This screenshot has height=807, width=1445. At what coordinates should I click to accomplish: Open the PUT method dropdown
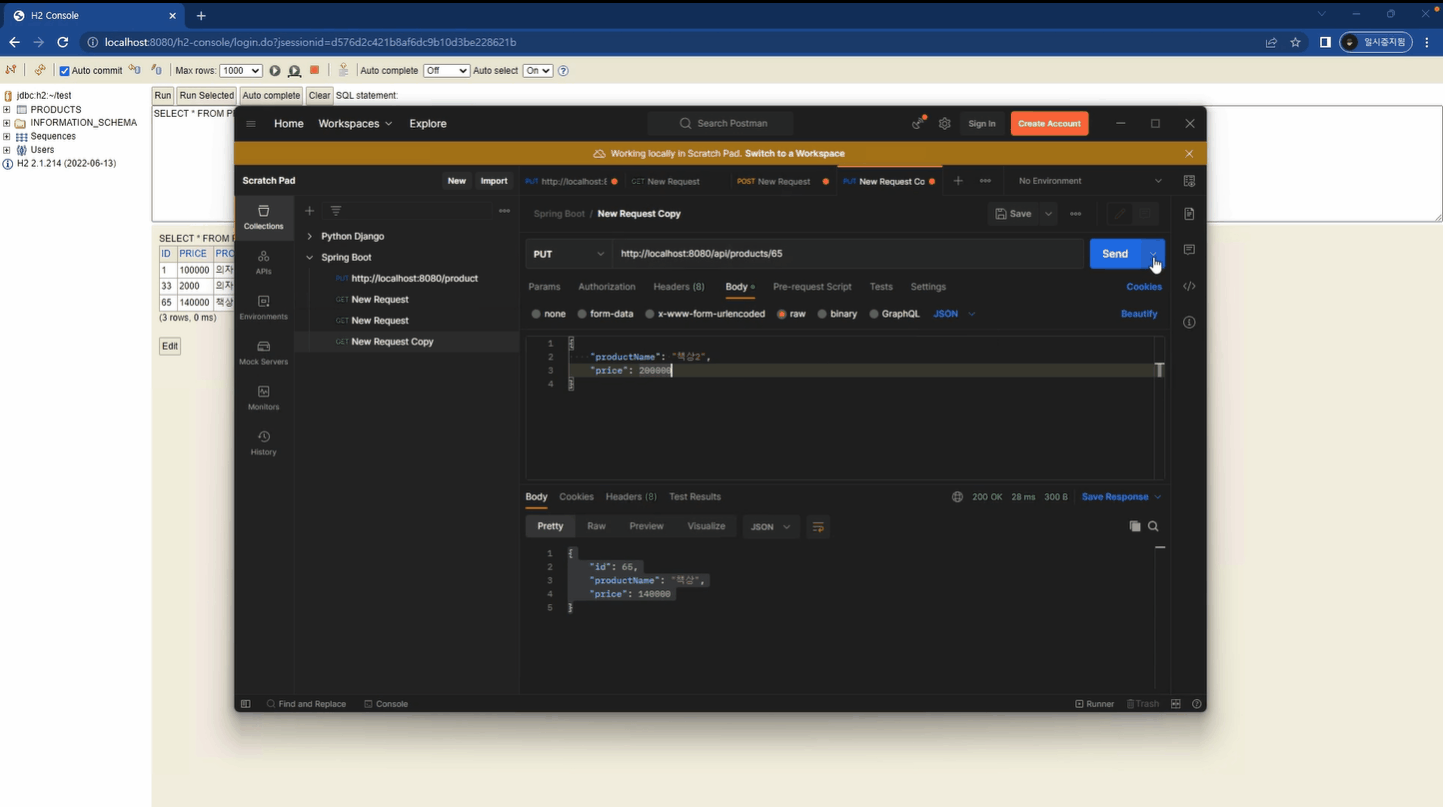[x=567, y=254]
